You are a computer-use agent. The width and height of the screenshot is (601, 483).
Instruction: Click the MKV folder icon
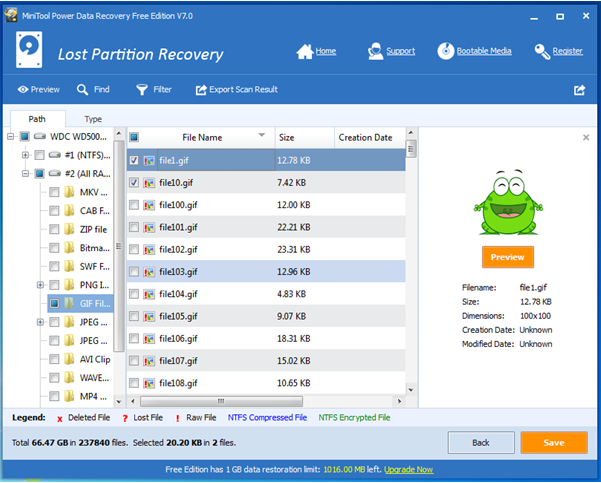point(69,192)
